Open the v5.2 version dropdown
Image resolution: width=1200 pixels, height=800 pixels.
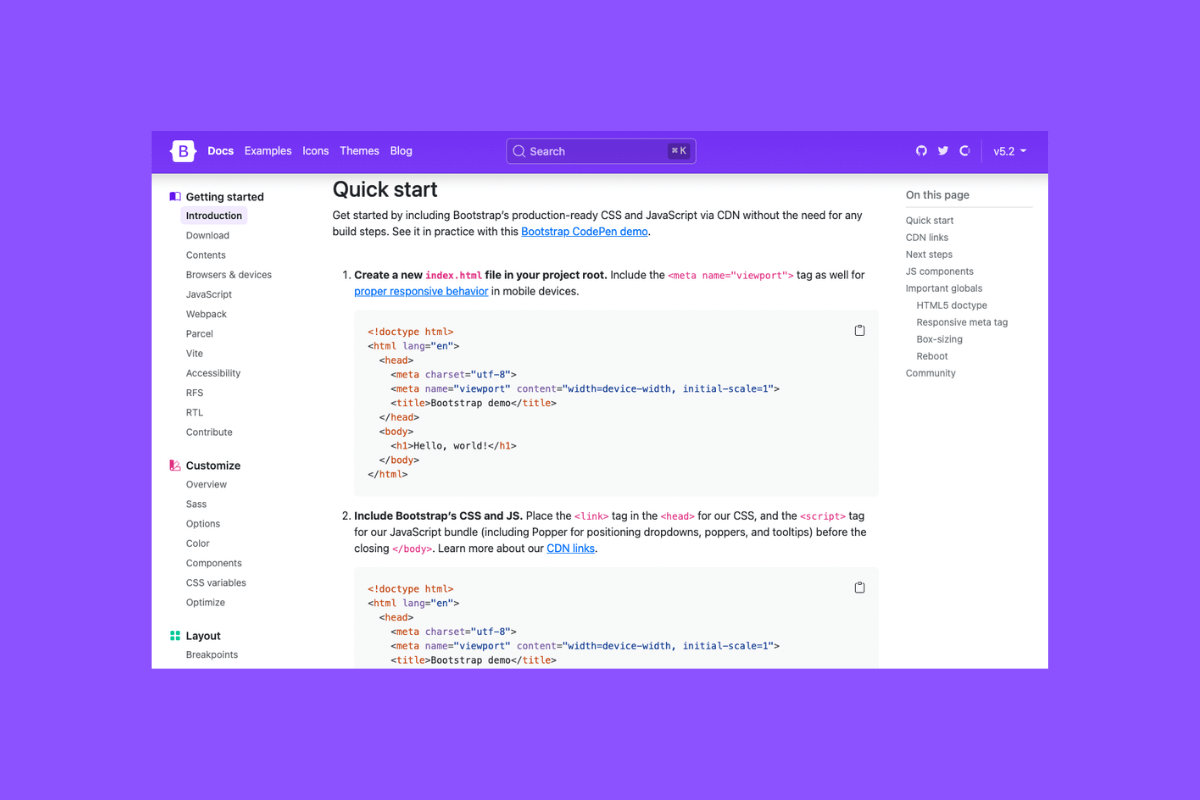pyautogui.click(x=1010, y=151)
